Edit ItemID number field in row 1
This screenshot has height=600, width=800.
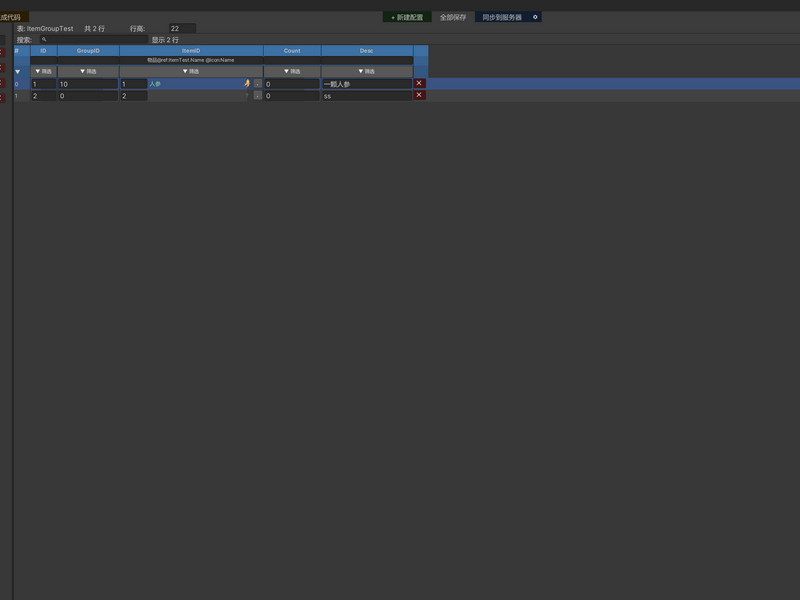(134, 96)
